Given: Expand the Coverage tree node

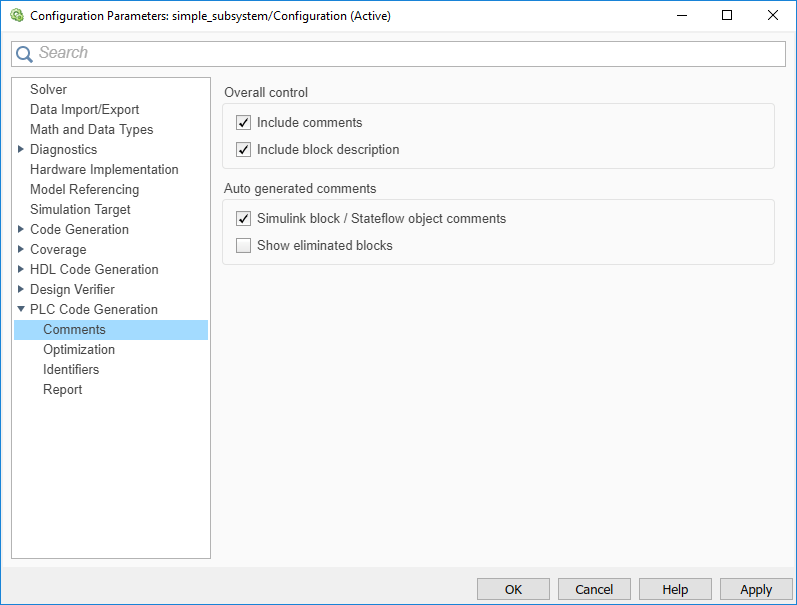Looking at the screenshot, I should pos(21,250).
